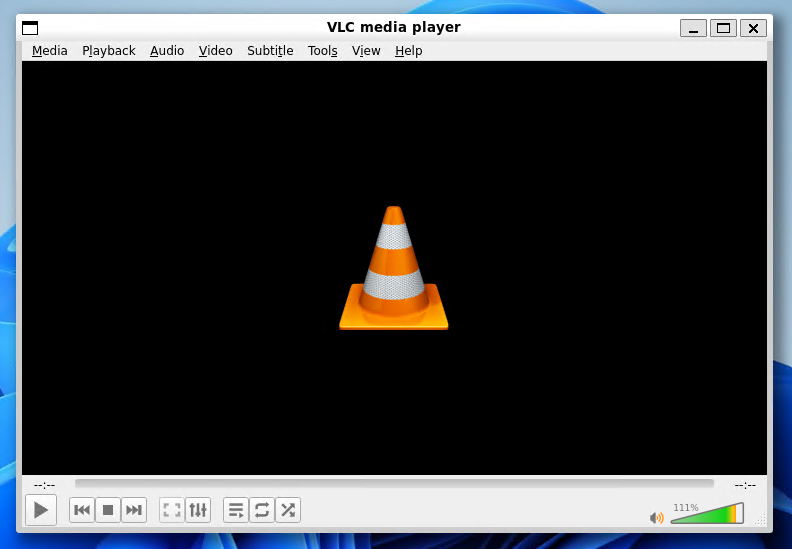The height and width of the screenshot is (549, 792).
Task: Mute audio via the speaker icon
Action: pos(657,517)
